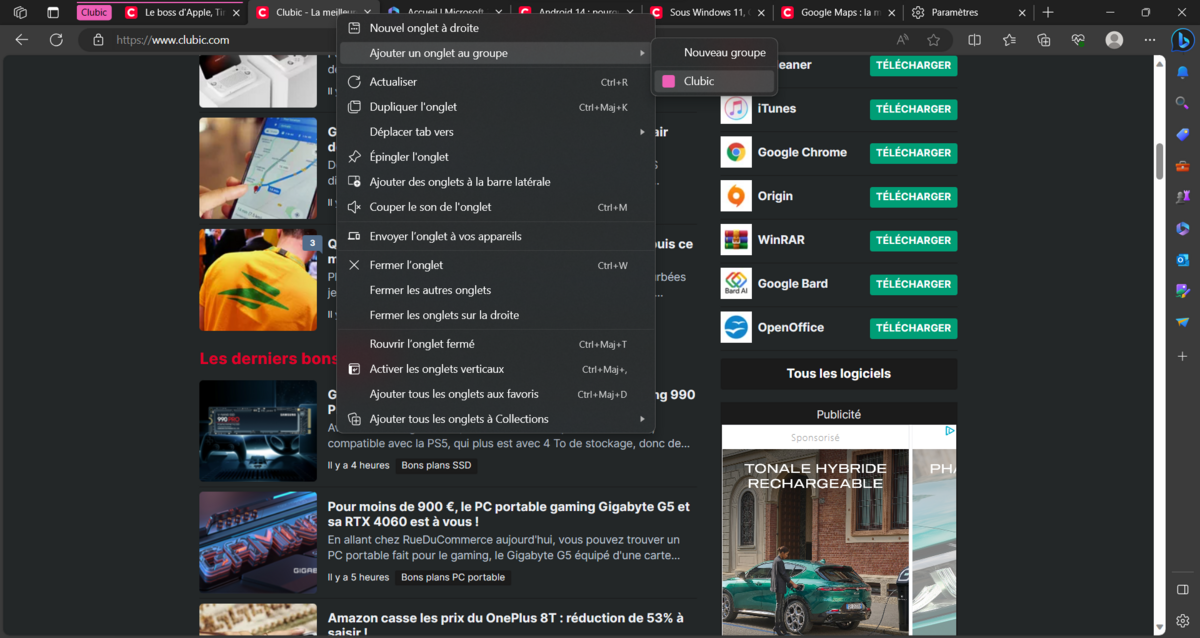Open sidebar Outlook icon
This screenshot has height=638, width=1200.
tap(1182, 260)
